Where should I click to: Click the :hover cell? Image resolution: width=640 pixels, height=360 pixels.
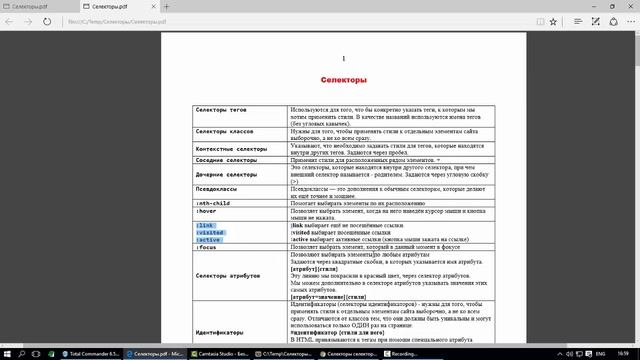coord(240,214)
